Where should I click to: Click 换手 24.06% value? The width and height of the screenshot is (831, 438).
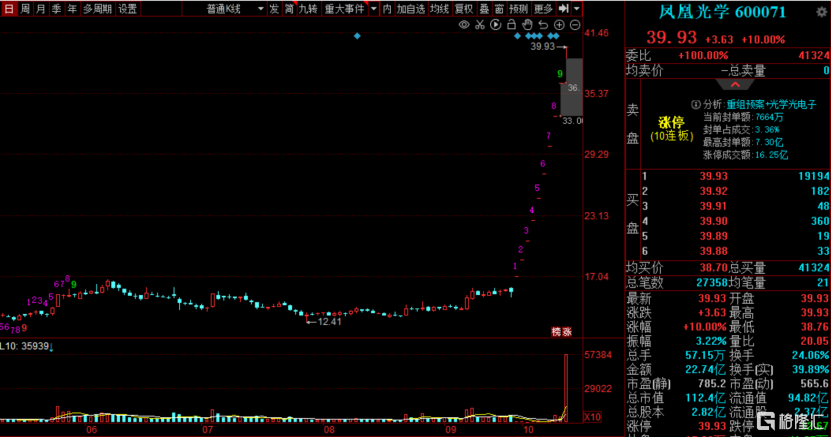tap(810, 355)
